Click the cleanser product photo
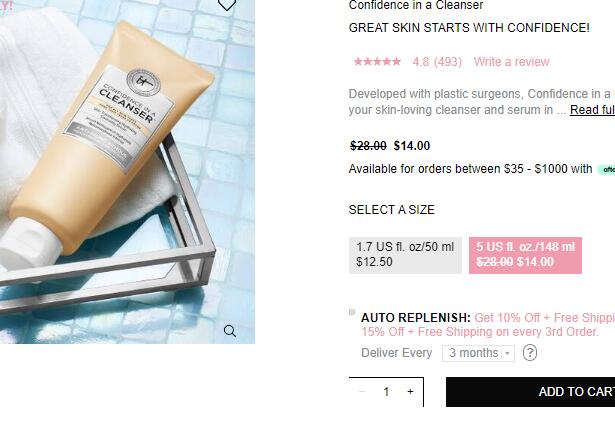 [127, 172]
